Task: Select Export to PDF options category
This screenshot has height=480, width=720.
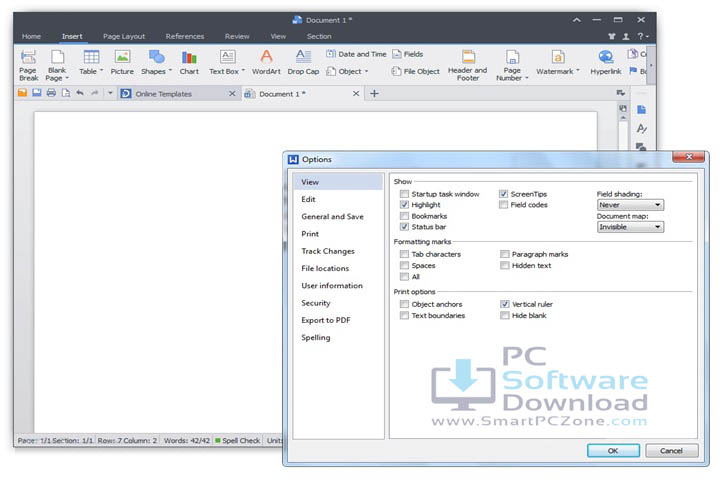Action: pos(338,320)
